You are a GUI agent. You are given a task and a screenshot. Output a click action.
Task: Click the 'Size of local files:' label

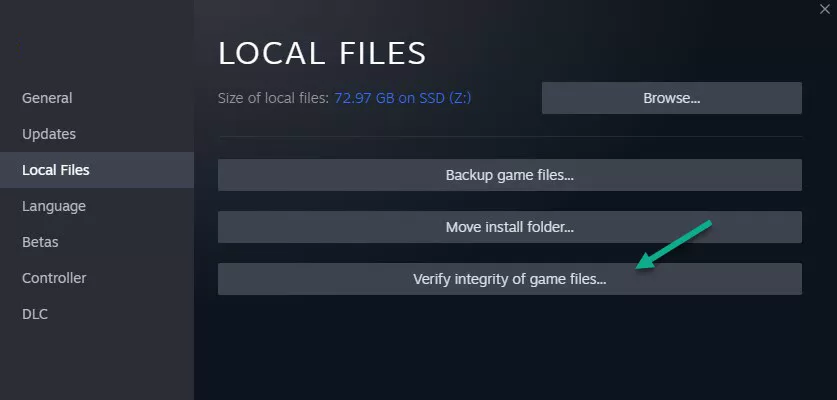273,98
